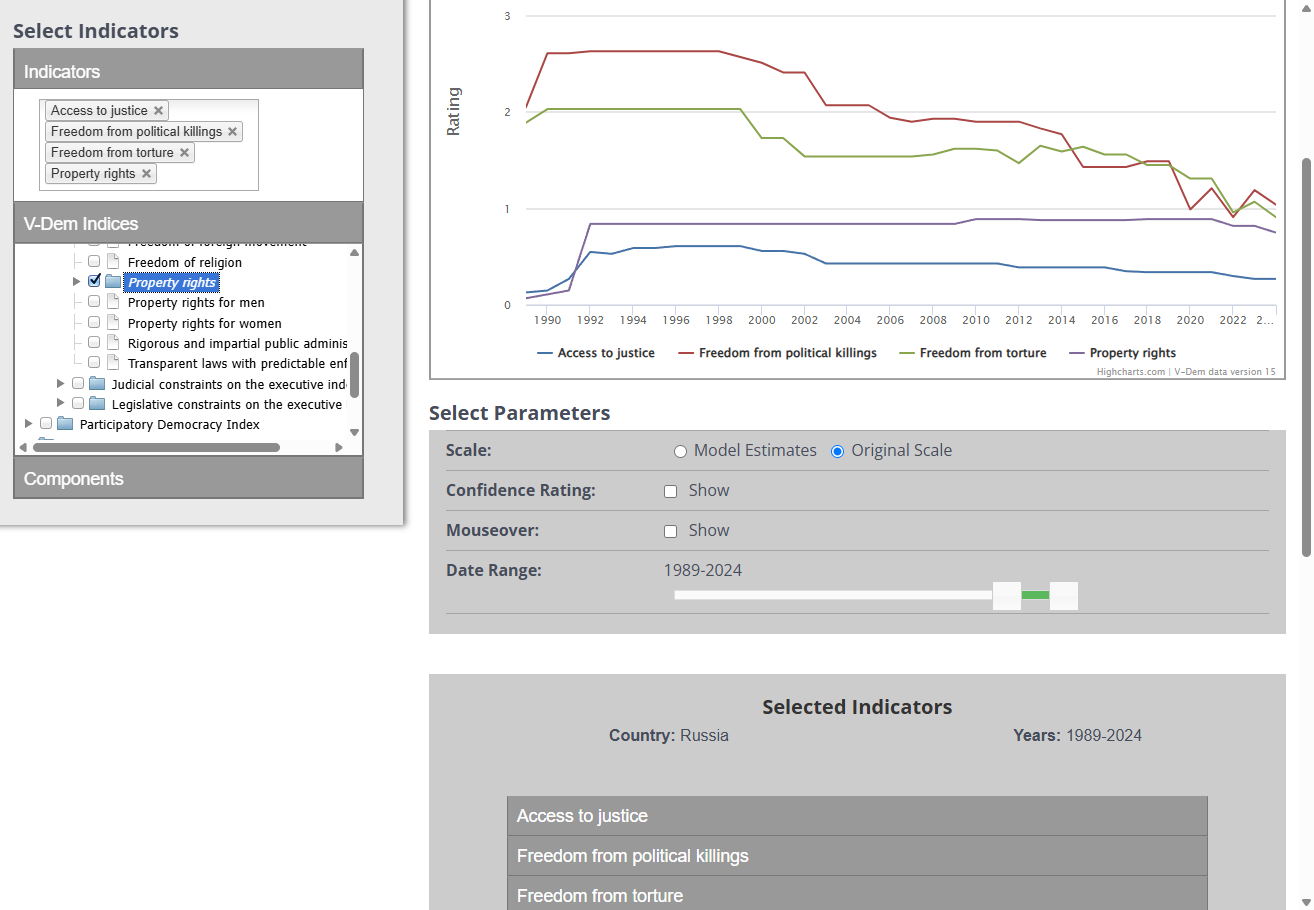The width and height of the screenshot is (1314, 910).
Task: Click the tree's scroll down arrow
Action: 354,432
